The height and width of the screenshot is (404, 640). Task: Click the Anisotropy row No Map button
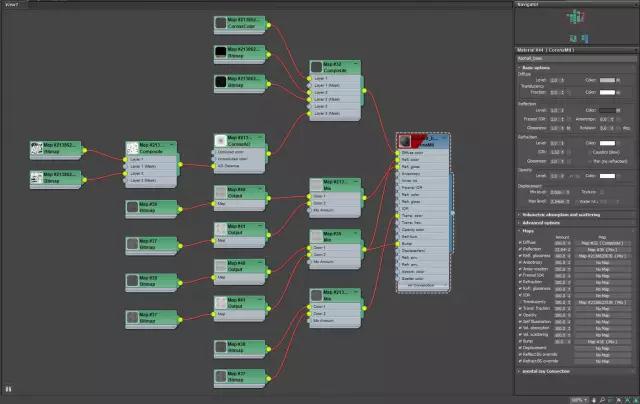coord(602,262)
